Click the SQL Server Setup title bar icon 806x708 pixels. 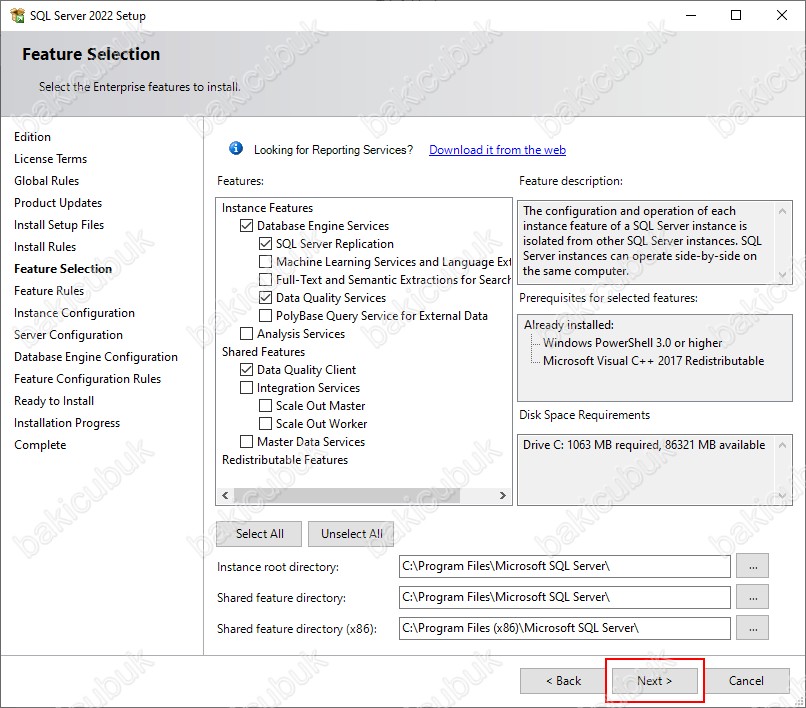point(17,15)
